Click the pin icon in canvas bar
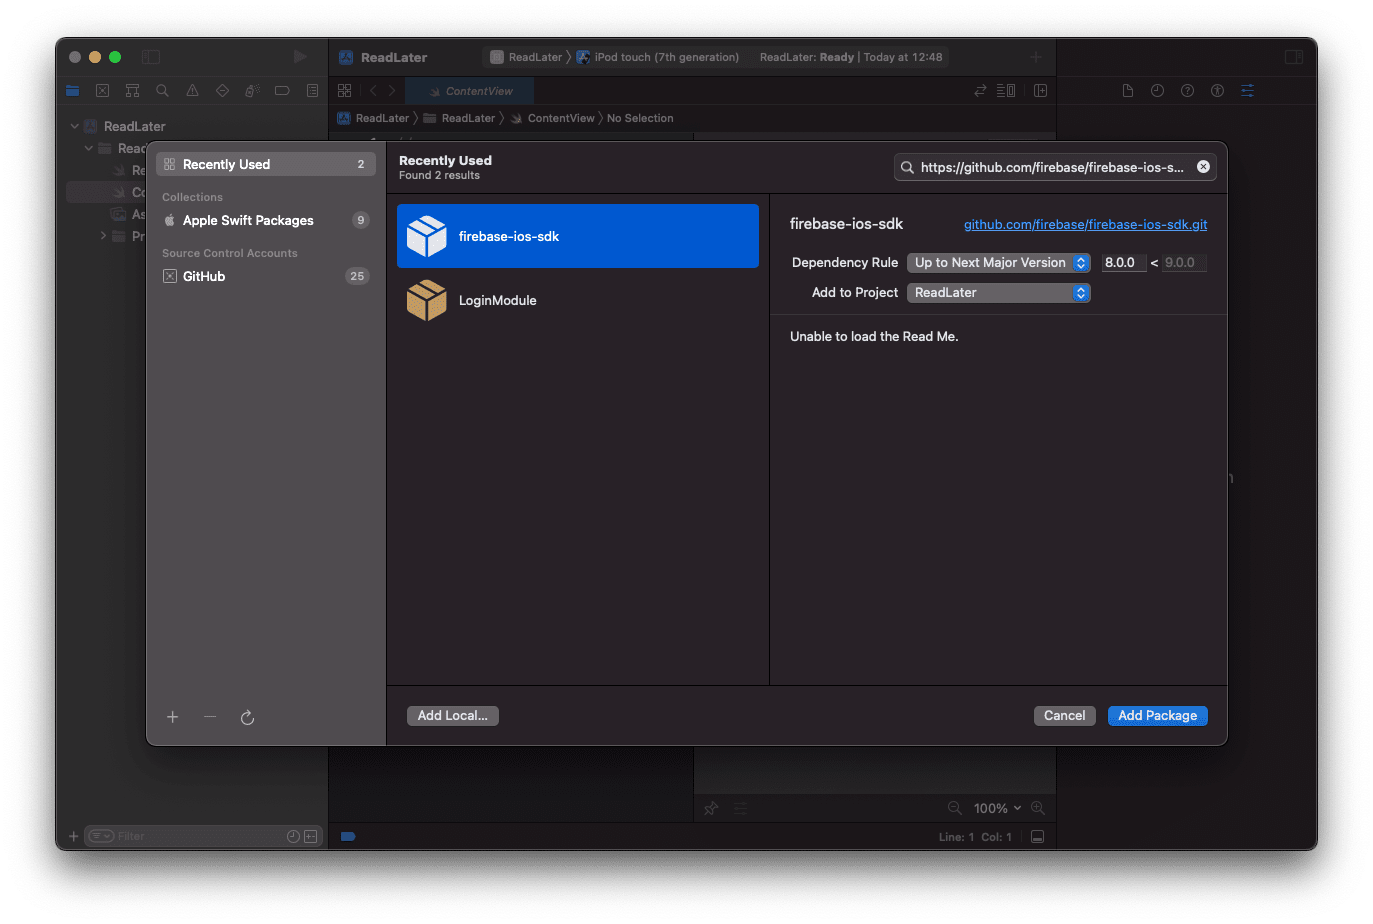This screenshot has height=924, width=1373. tap(711, 808)
